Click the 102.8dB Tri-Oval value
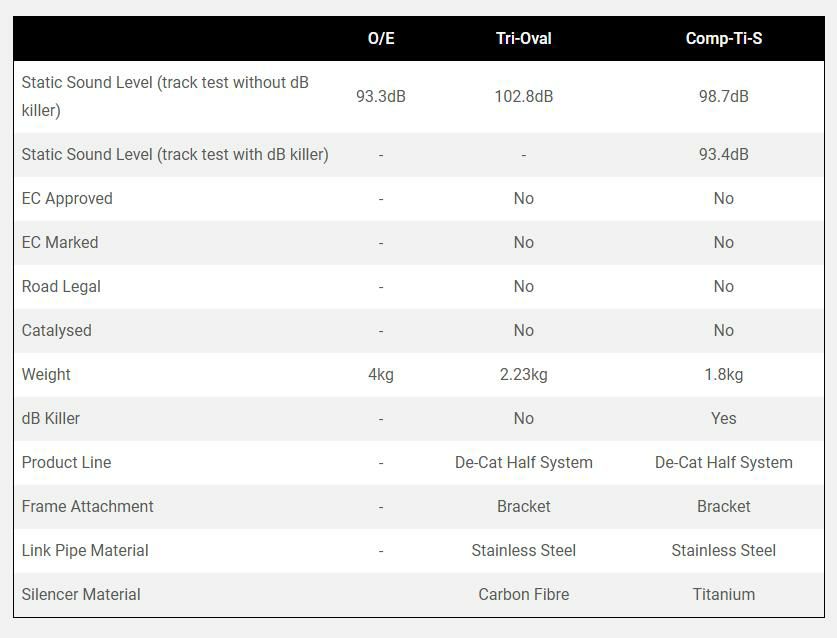 point(523,97)
